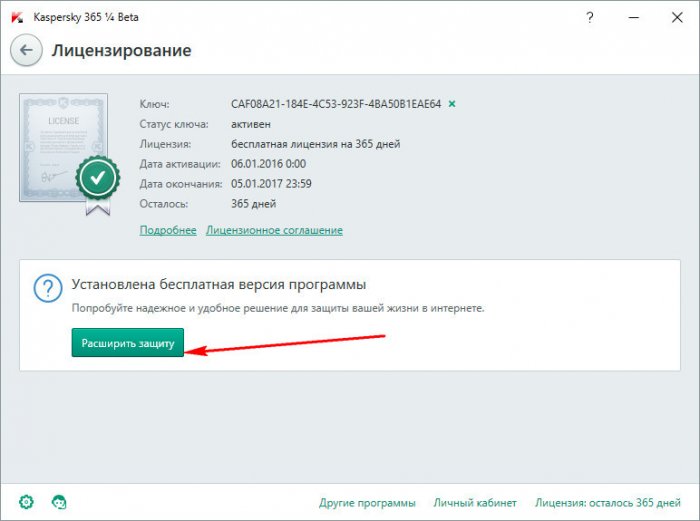Click the Расширить защиту button
The width and height of the screenshot is (700, 521).
128,343
